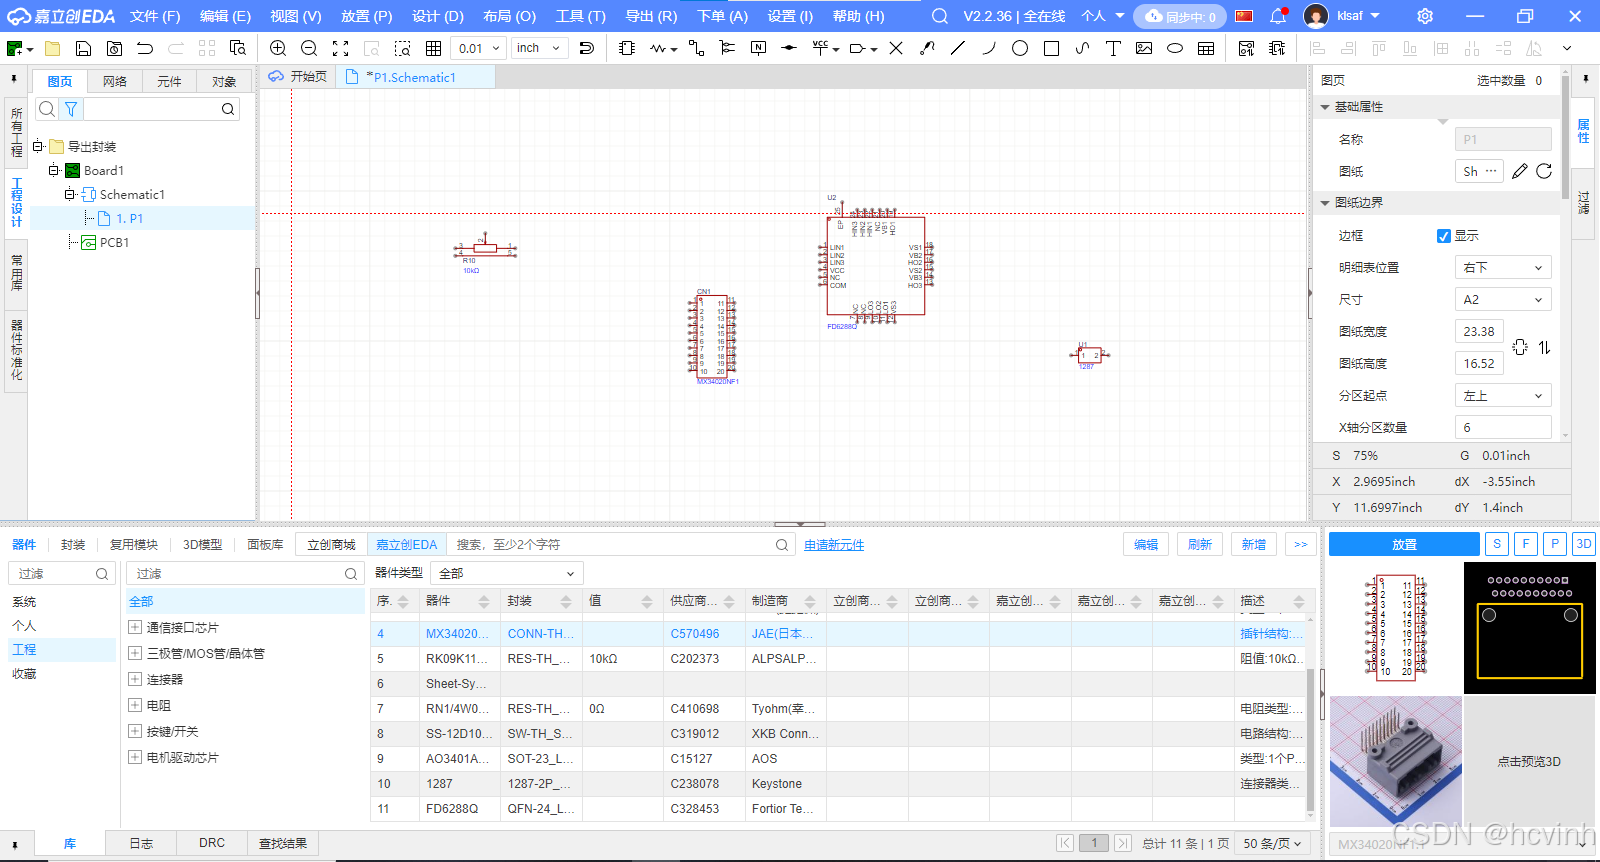Open the 尺寸 A2 dropdown
Screen dimensions: 1600x862
tap(1503, 299)
